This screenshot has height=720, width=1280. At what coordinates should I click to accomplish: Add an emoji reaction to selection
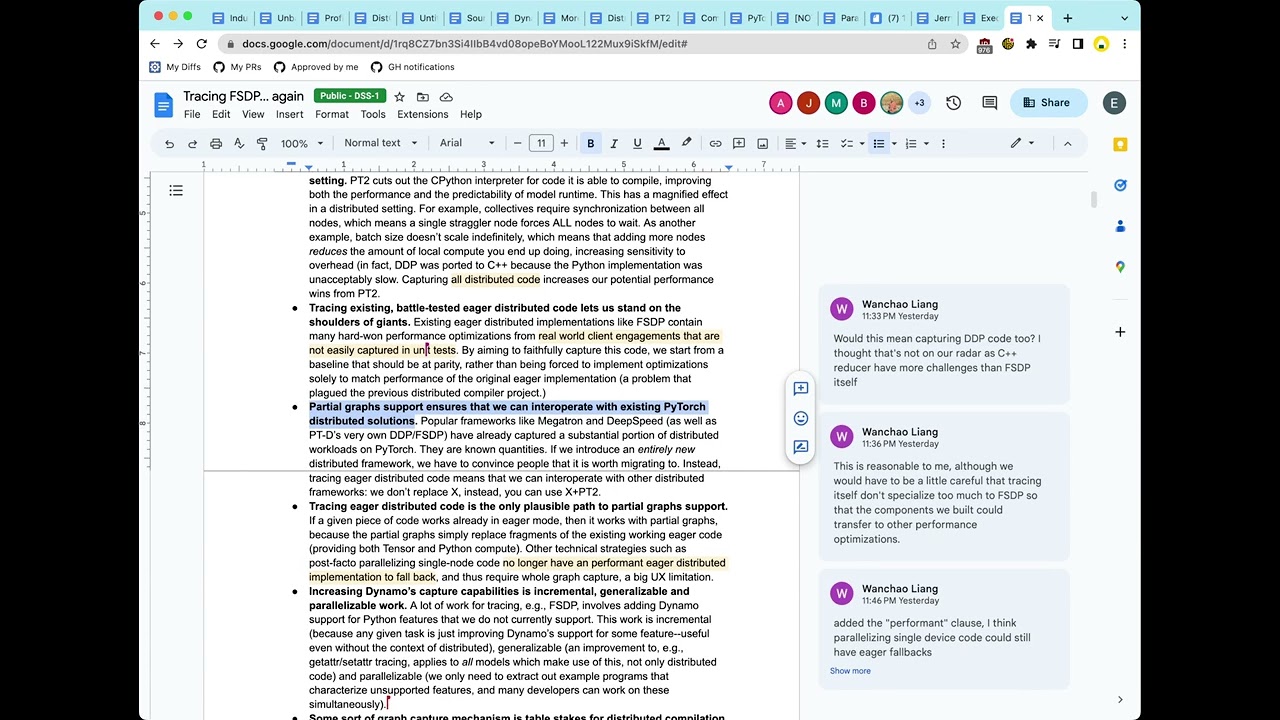[801, 418]
